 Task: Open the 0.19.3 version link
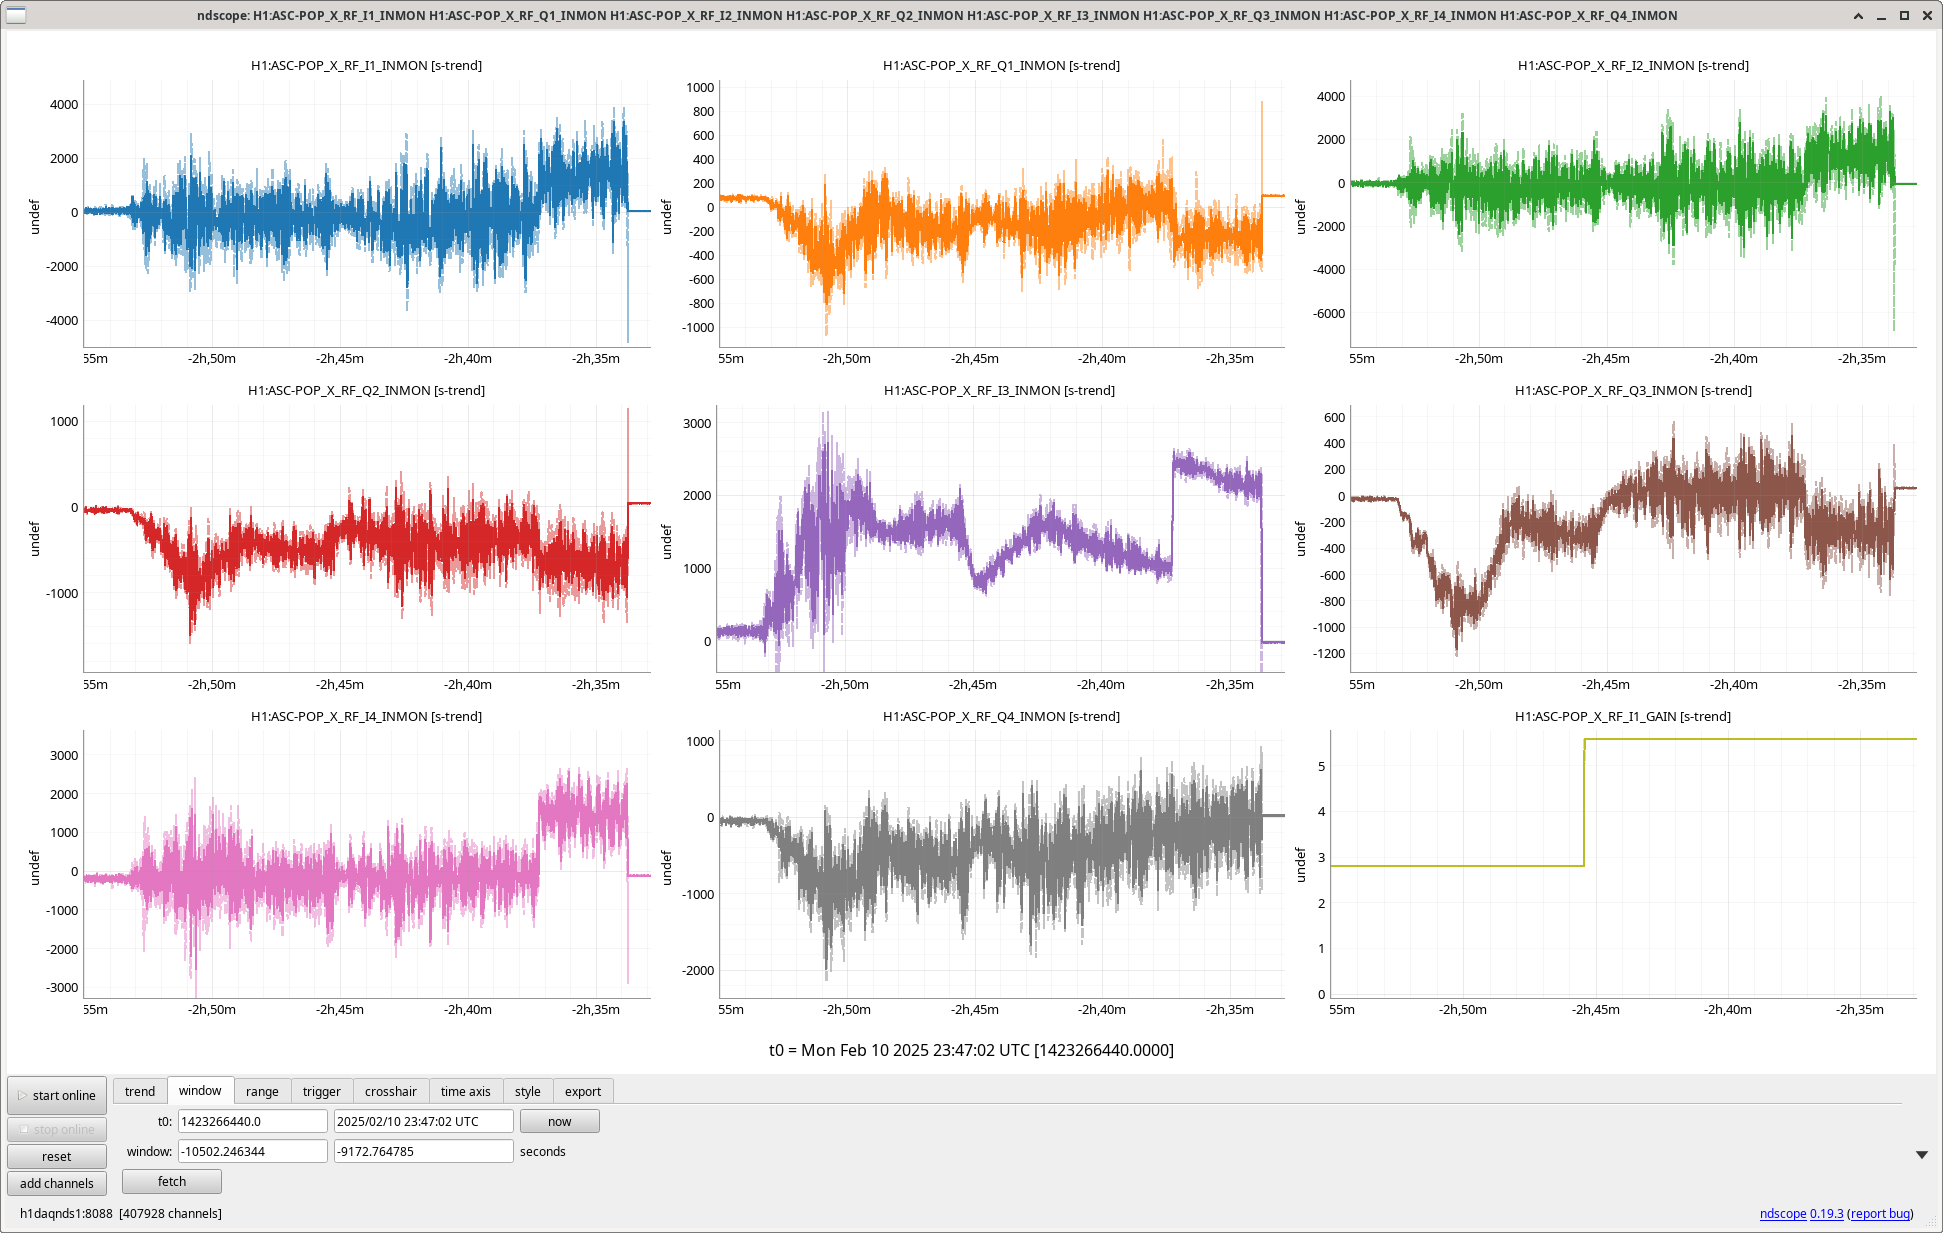coord(1827,1213)
